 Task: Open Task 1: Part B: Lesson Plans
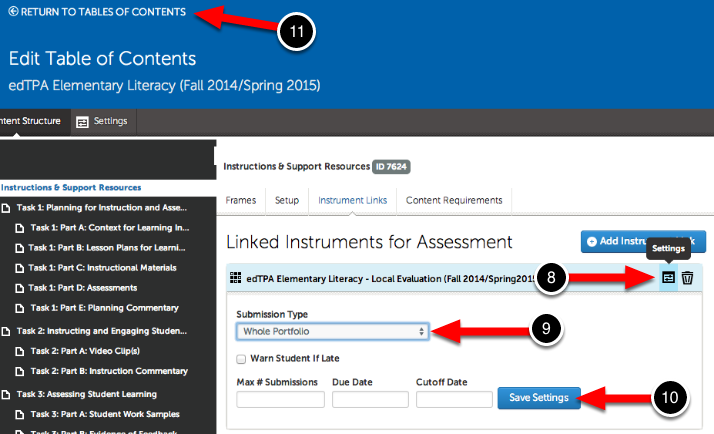[107, 248]
